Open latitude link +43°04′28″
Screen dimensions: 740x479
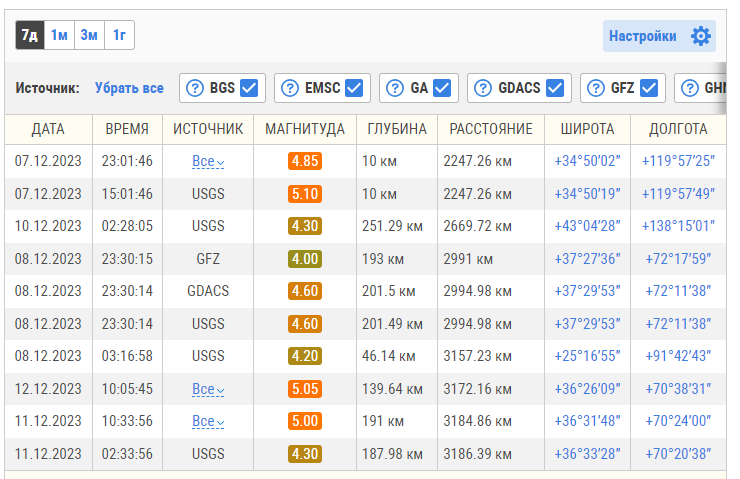(588, 226)
